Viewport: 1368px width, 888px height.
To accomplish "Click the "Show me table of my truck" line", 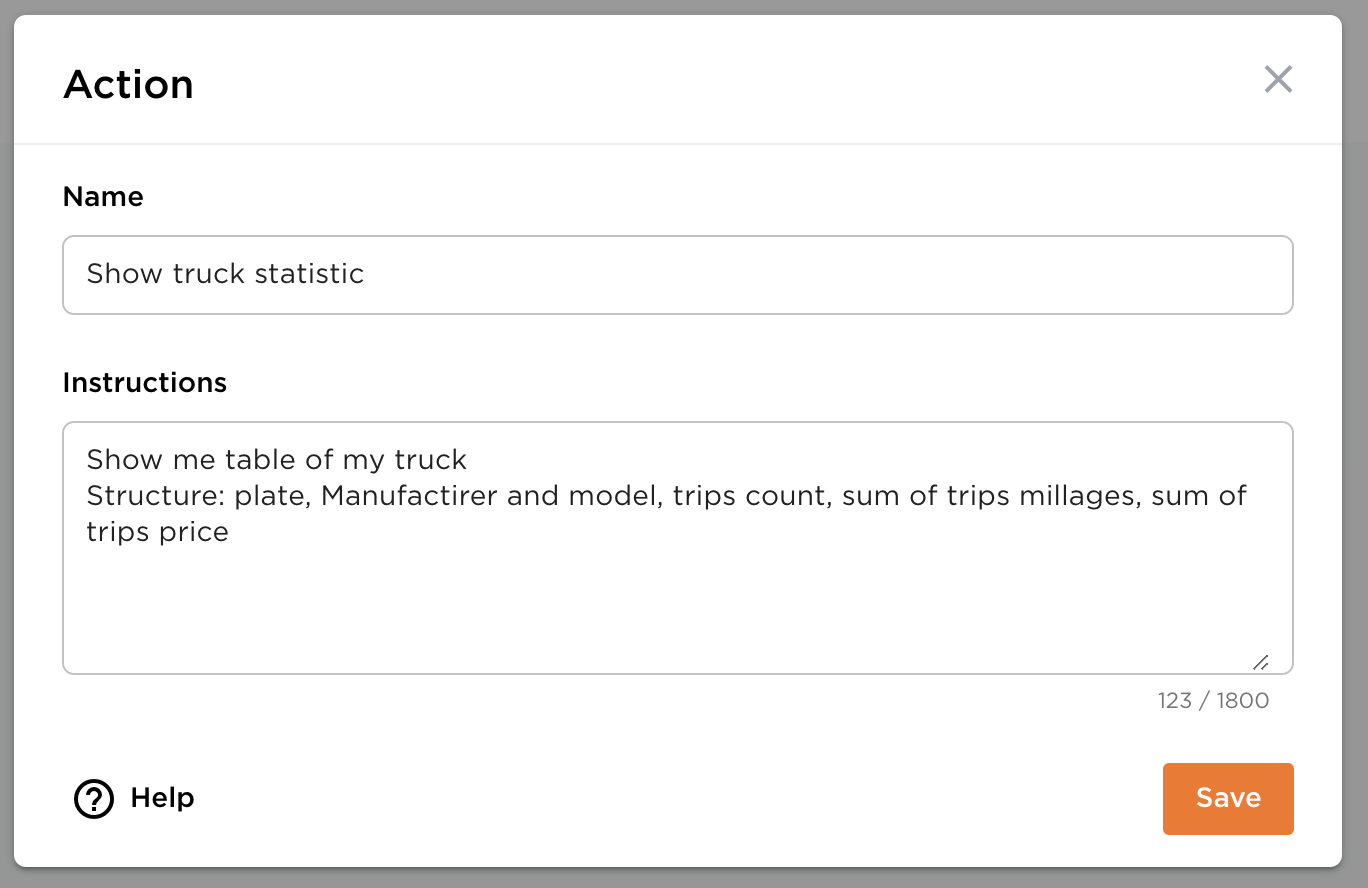I will [276, 460].
